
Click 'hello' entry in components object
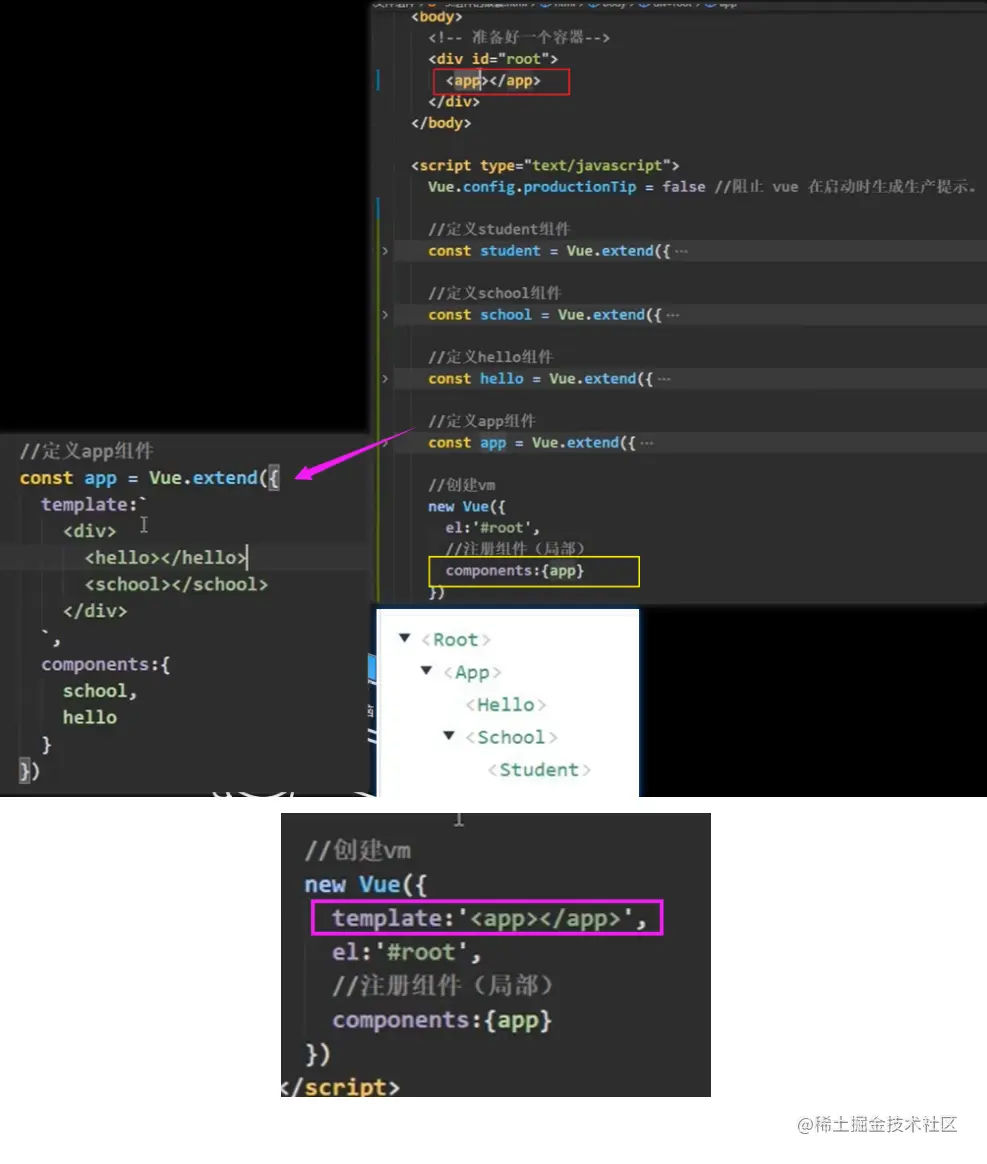(x=90, y=718)
